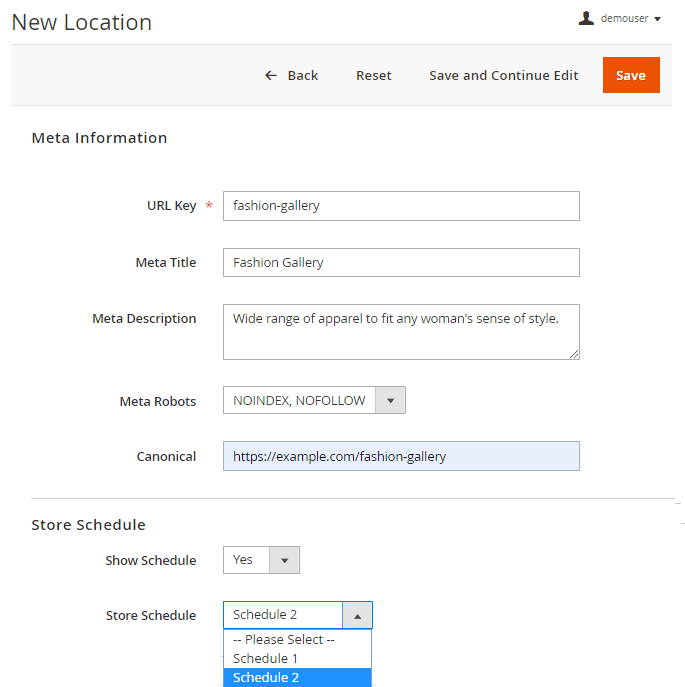Collapse the Store Schedule dropdown arrow
This screenshot has height=687, width=685.
click(357, 616)
